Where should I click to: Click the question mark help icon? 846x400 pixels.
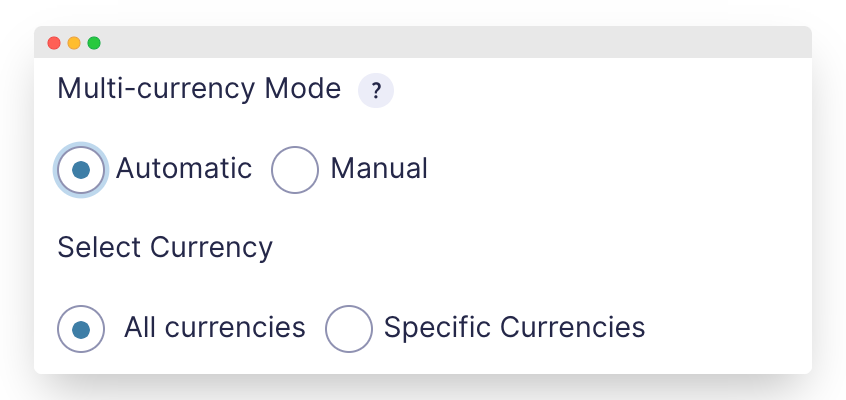click(376, 91)
